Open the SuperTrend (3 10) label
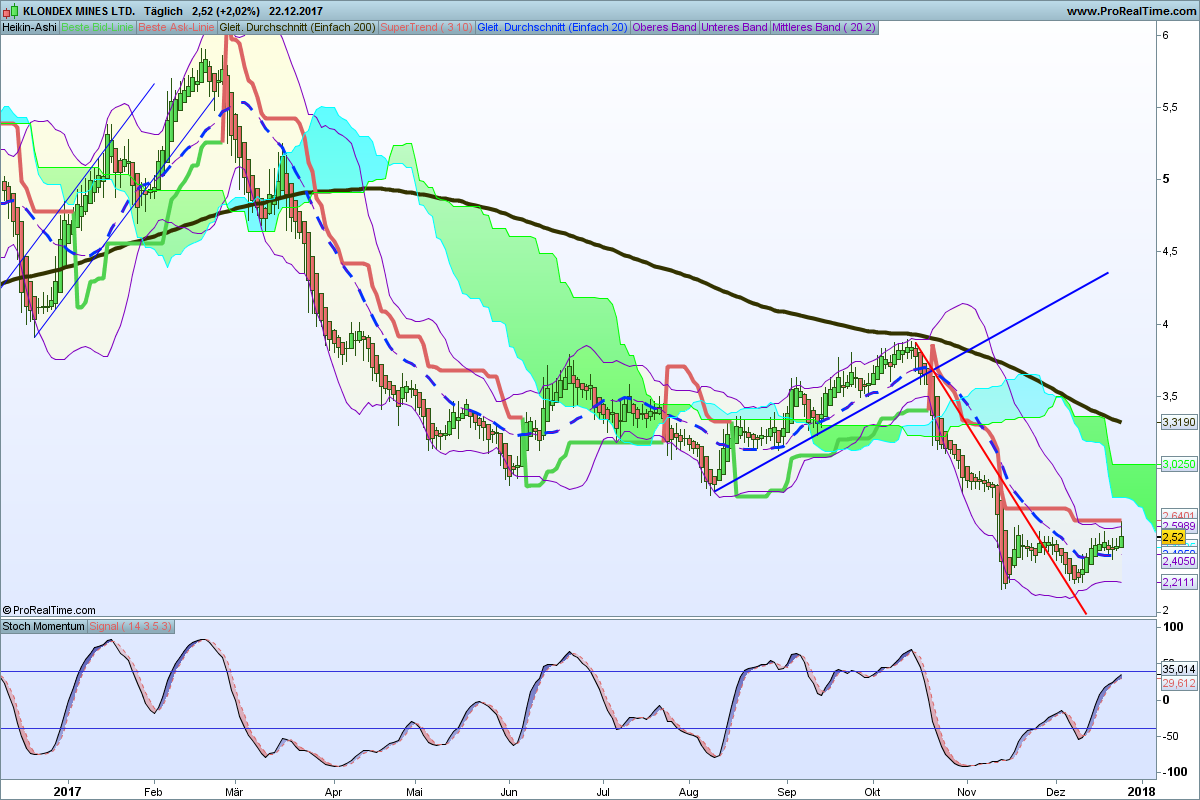This screenshot has width=1200, height=800. [427, 27]
